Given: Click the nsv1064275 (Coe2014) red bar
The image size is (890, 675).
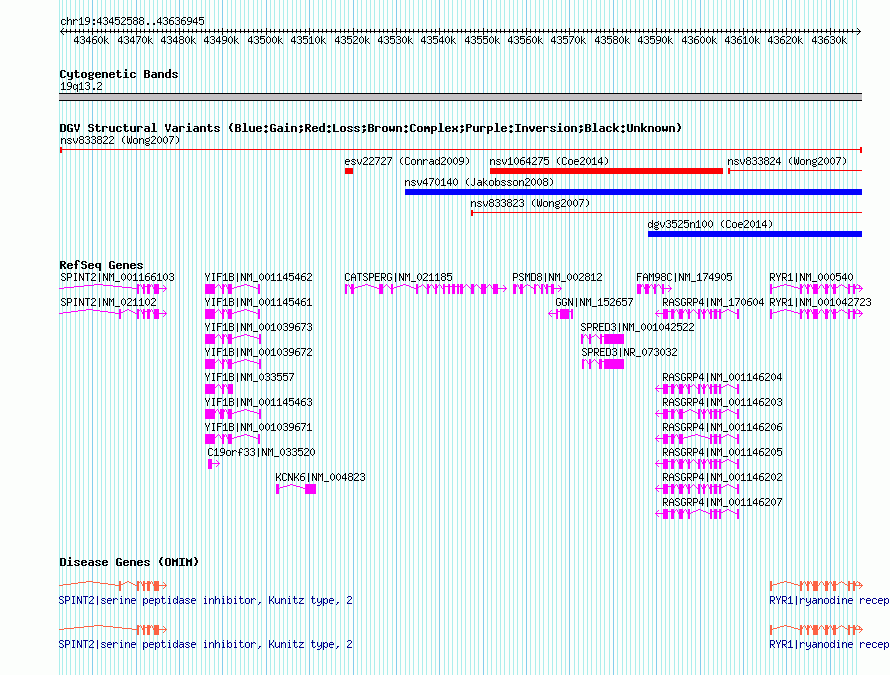Looking at the screenshot, I should tap(606, 171).
